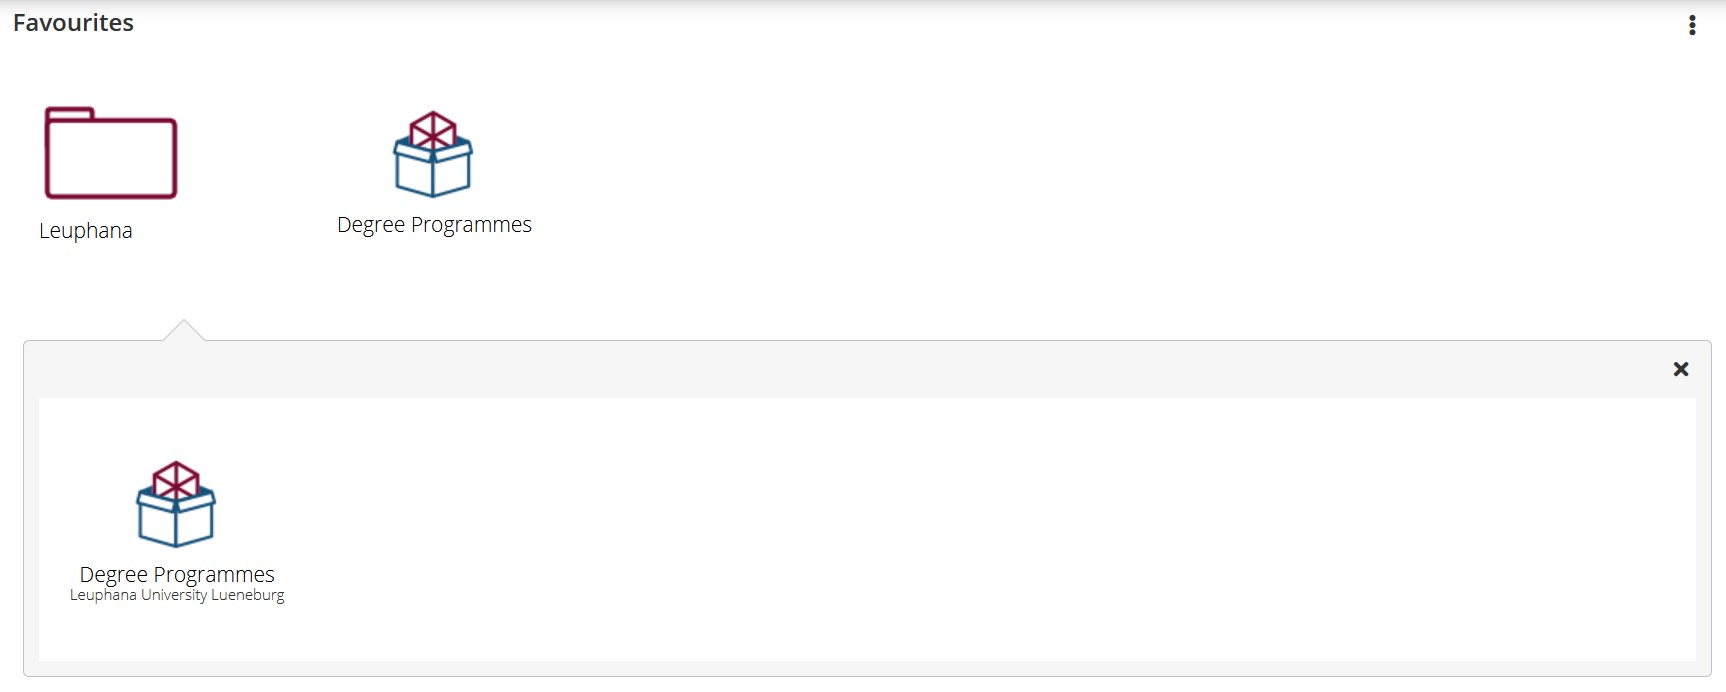
Task: Click the Leuphana University Lueneburg subtitle
Action: tap(177, 595)
